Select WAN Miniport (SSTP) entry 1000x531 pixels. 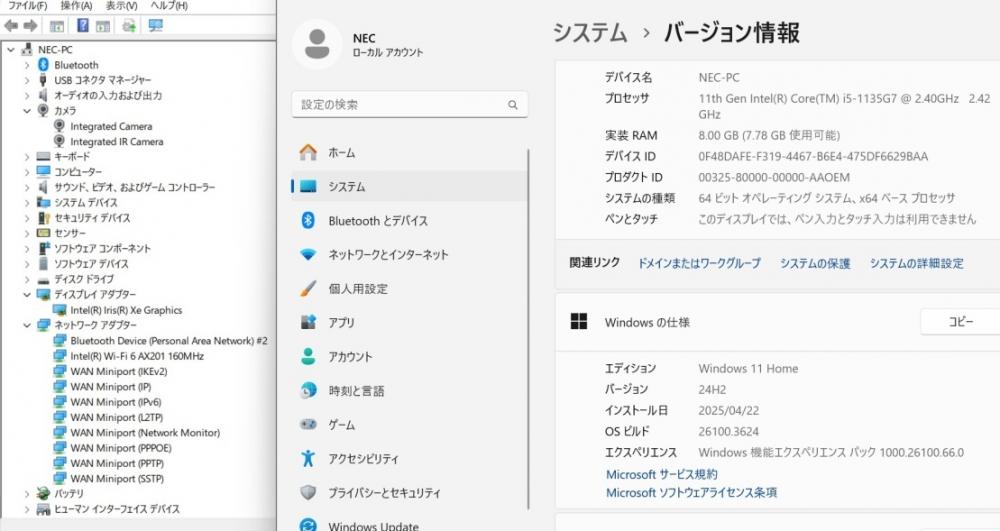(117, 479)
